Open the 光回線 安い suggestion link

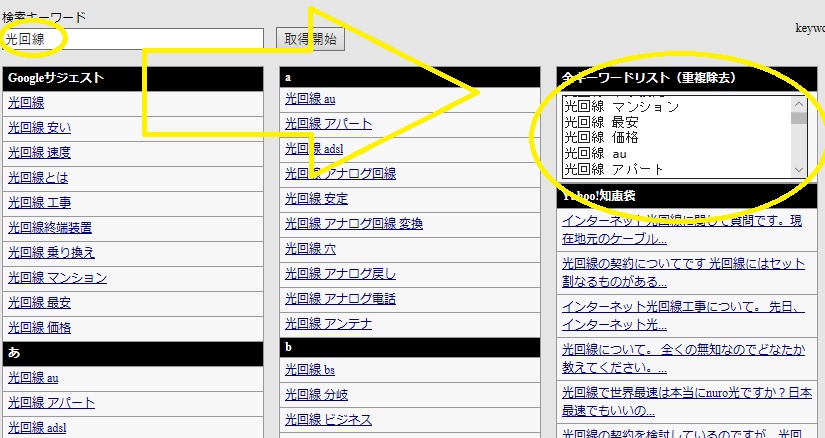39,128
